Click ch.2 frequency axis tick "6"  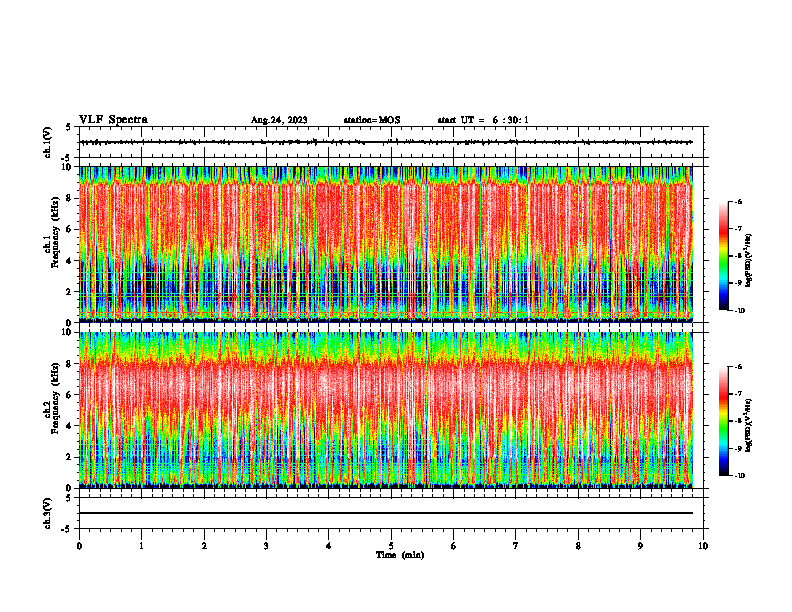pyautogui.click(x=70, y=395)
